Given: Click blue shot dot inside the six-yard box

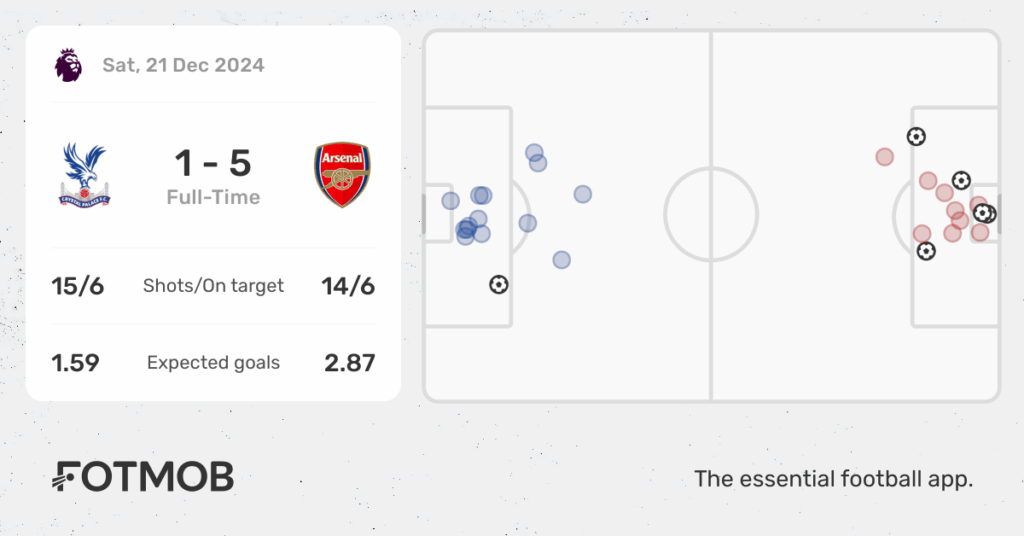Looking at the screenshot, I should [450, 200].
